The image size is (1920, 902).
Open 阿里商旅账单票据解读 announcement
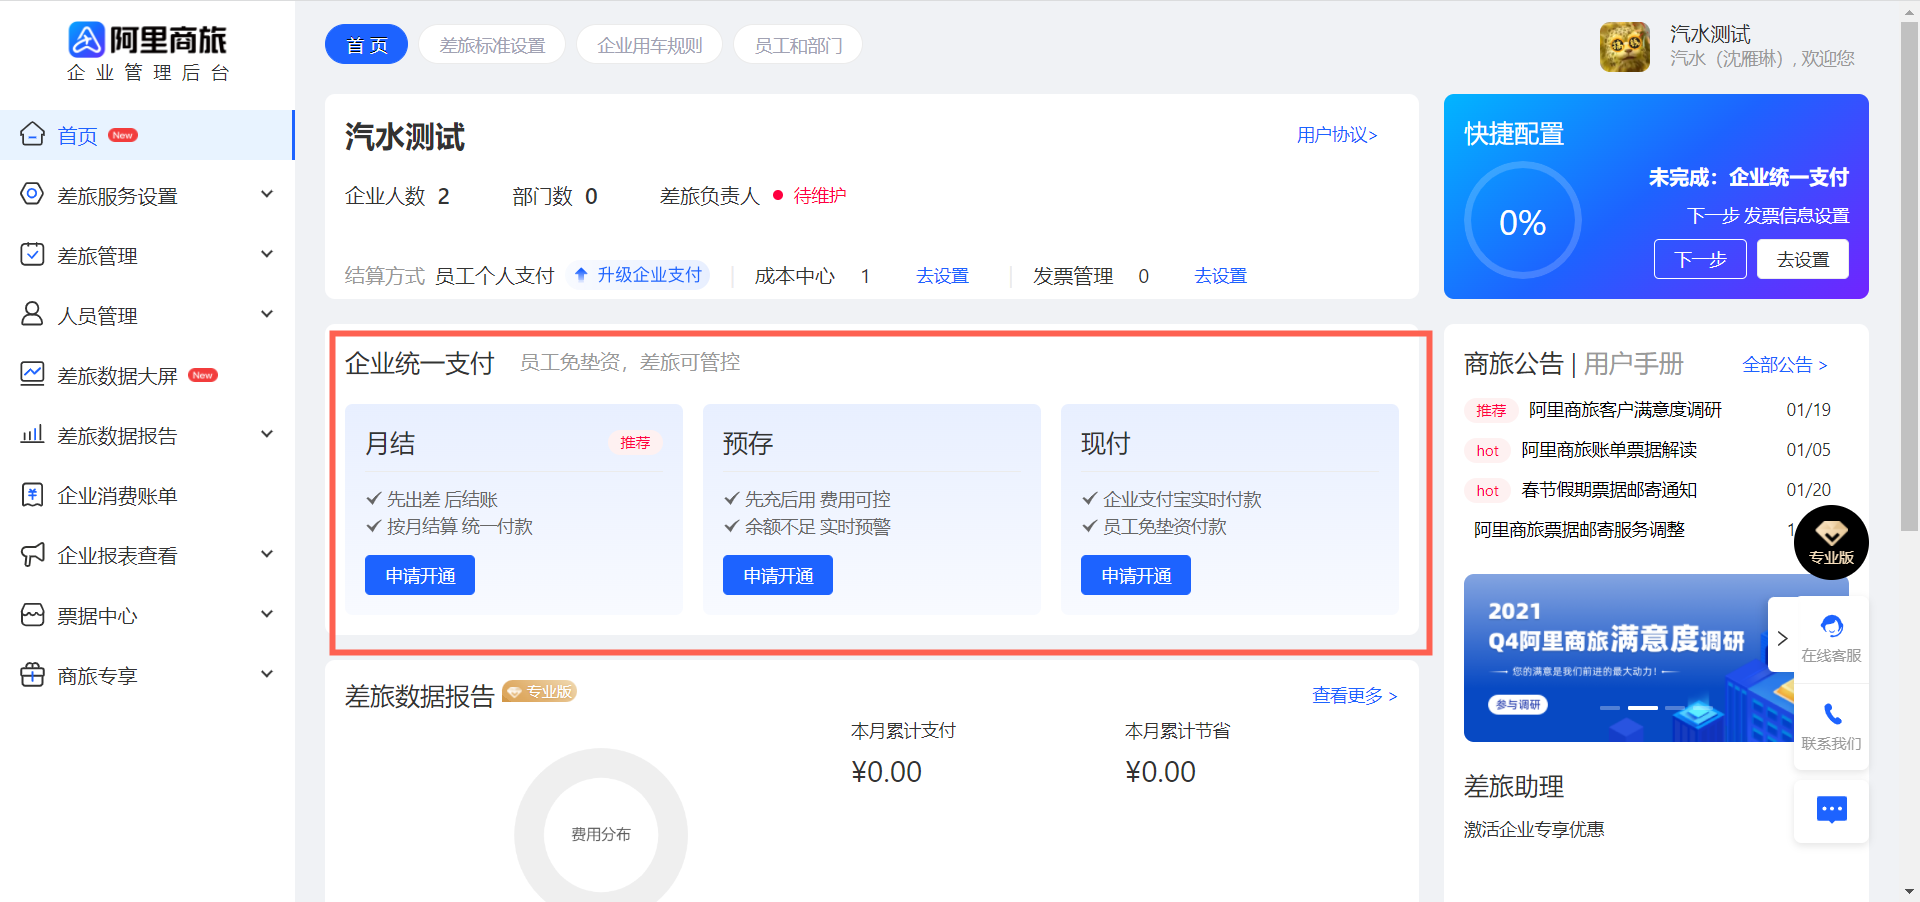pyautogui.click(x=1609, y=450)
